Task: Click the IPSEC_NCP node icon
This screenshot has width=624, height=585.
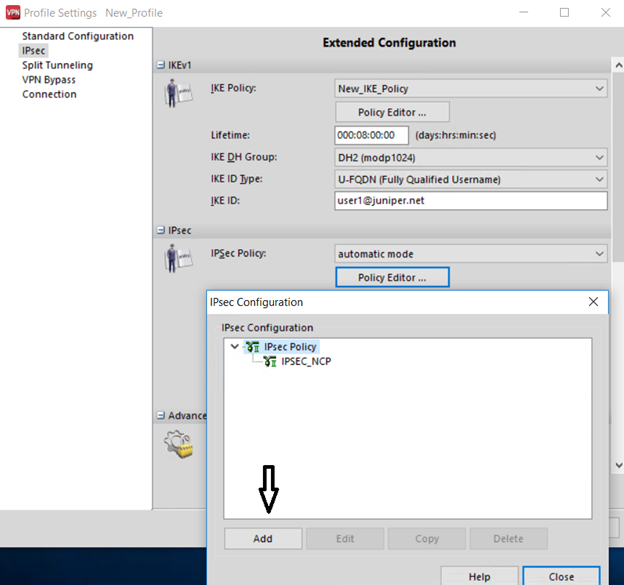Action: pyautogui.click(x=270, y=361)
